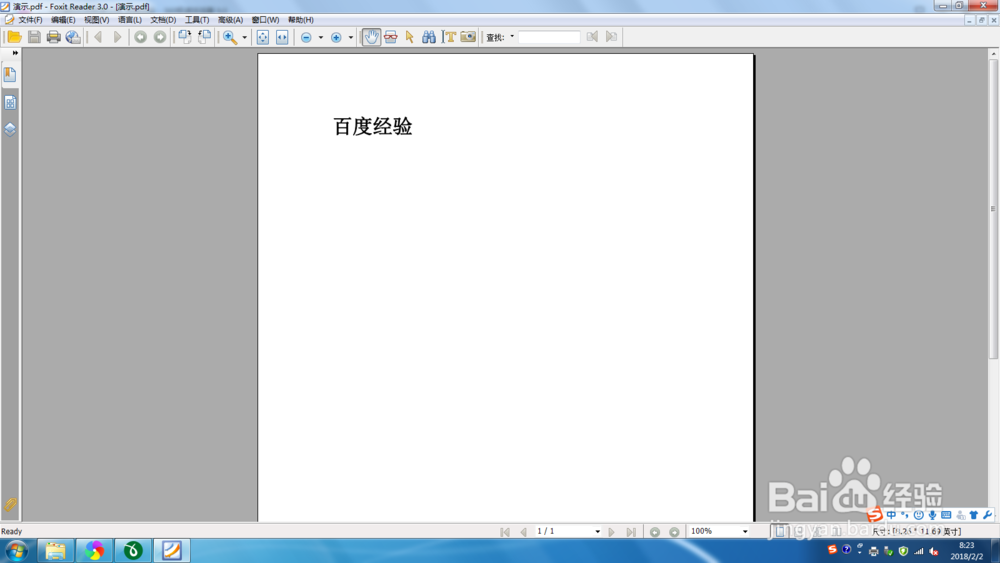Click the binoculars Search icon
The height and width of the screenshot is (563, 1000).
click(x=429, y=37)
